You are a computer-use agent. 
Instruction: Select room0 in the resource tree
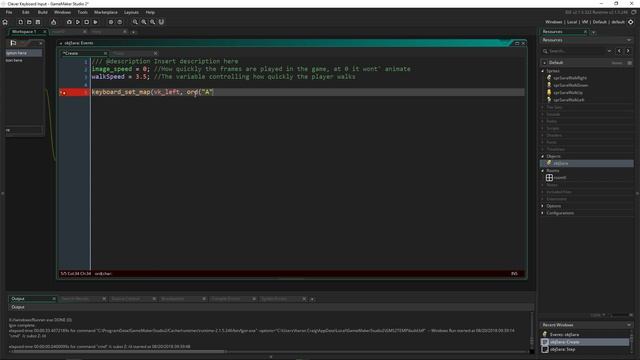[x=560, y=178]
